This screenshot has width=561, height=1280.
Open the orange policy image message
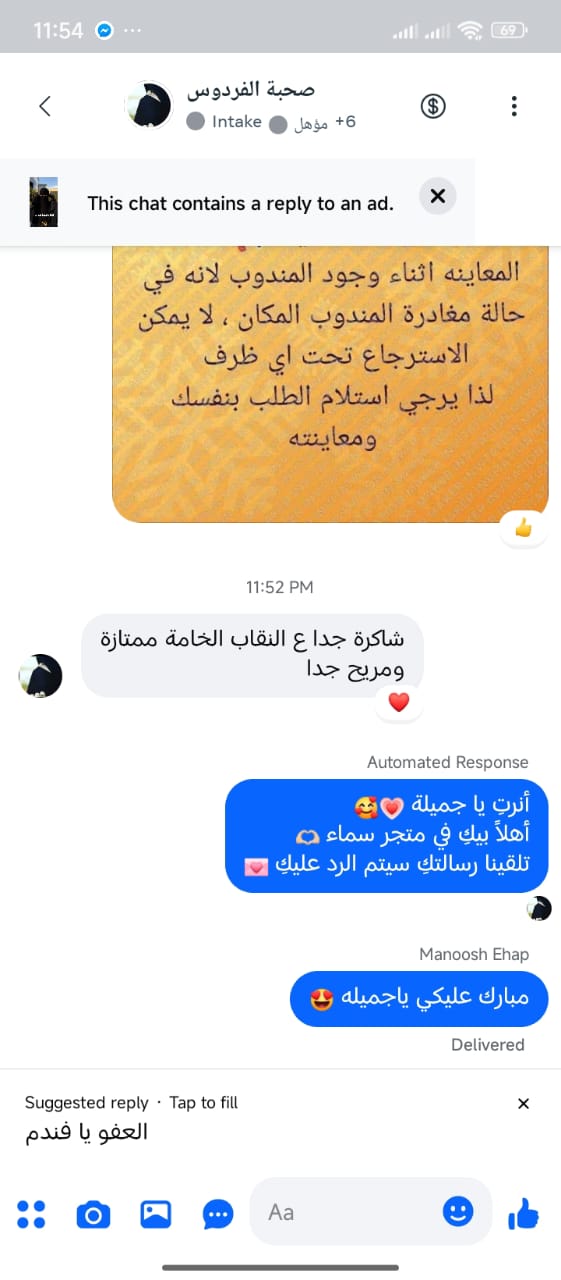click(330, 384)
